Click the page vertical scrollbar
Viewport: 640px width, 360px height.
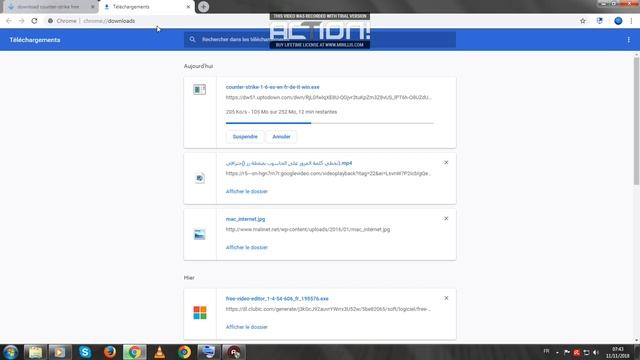[636, 121]
